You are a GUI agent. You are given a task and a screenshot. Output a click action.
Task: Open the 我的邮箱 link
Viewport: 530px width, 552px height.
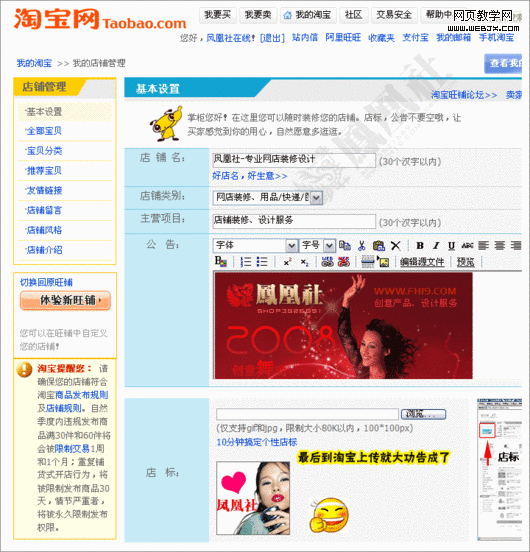tap(453, 37)
